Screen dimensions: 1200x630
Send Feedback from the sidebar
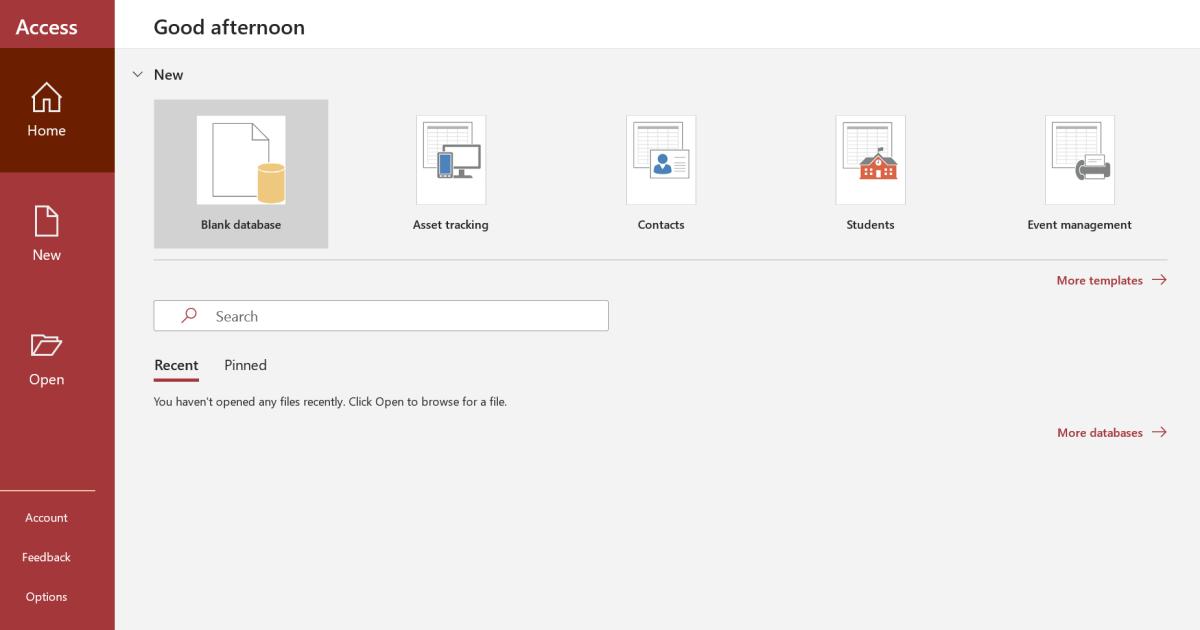coord(46,557)
